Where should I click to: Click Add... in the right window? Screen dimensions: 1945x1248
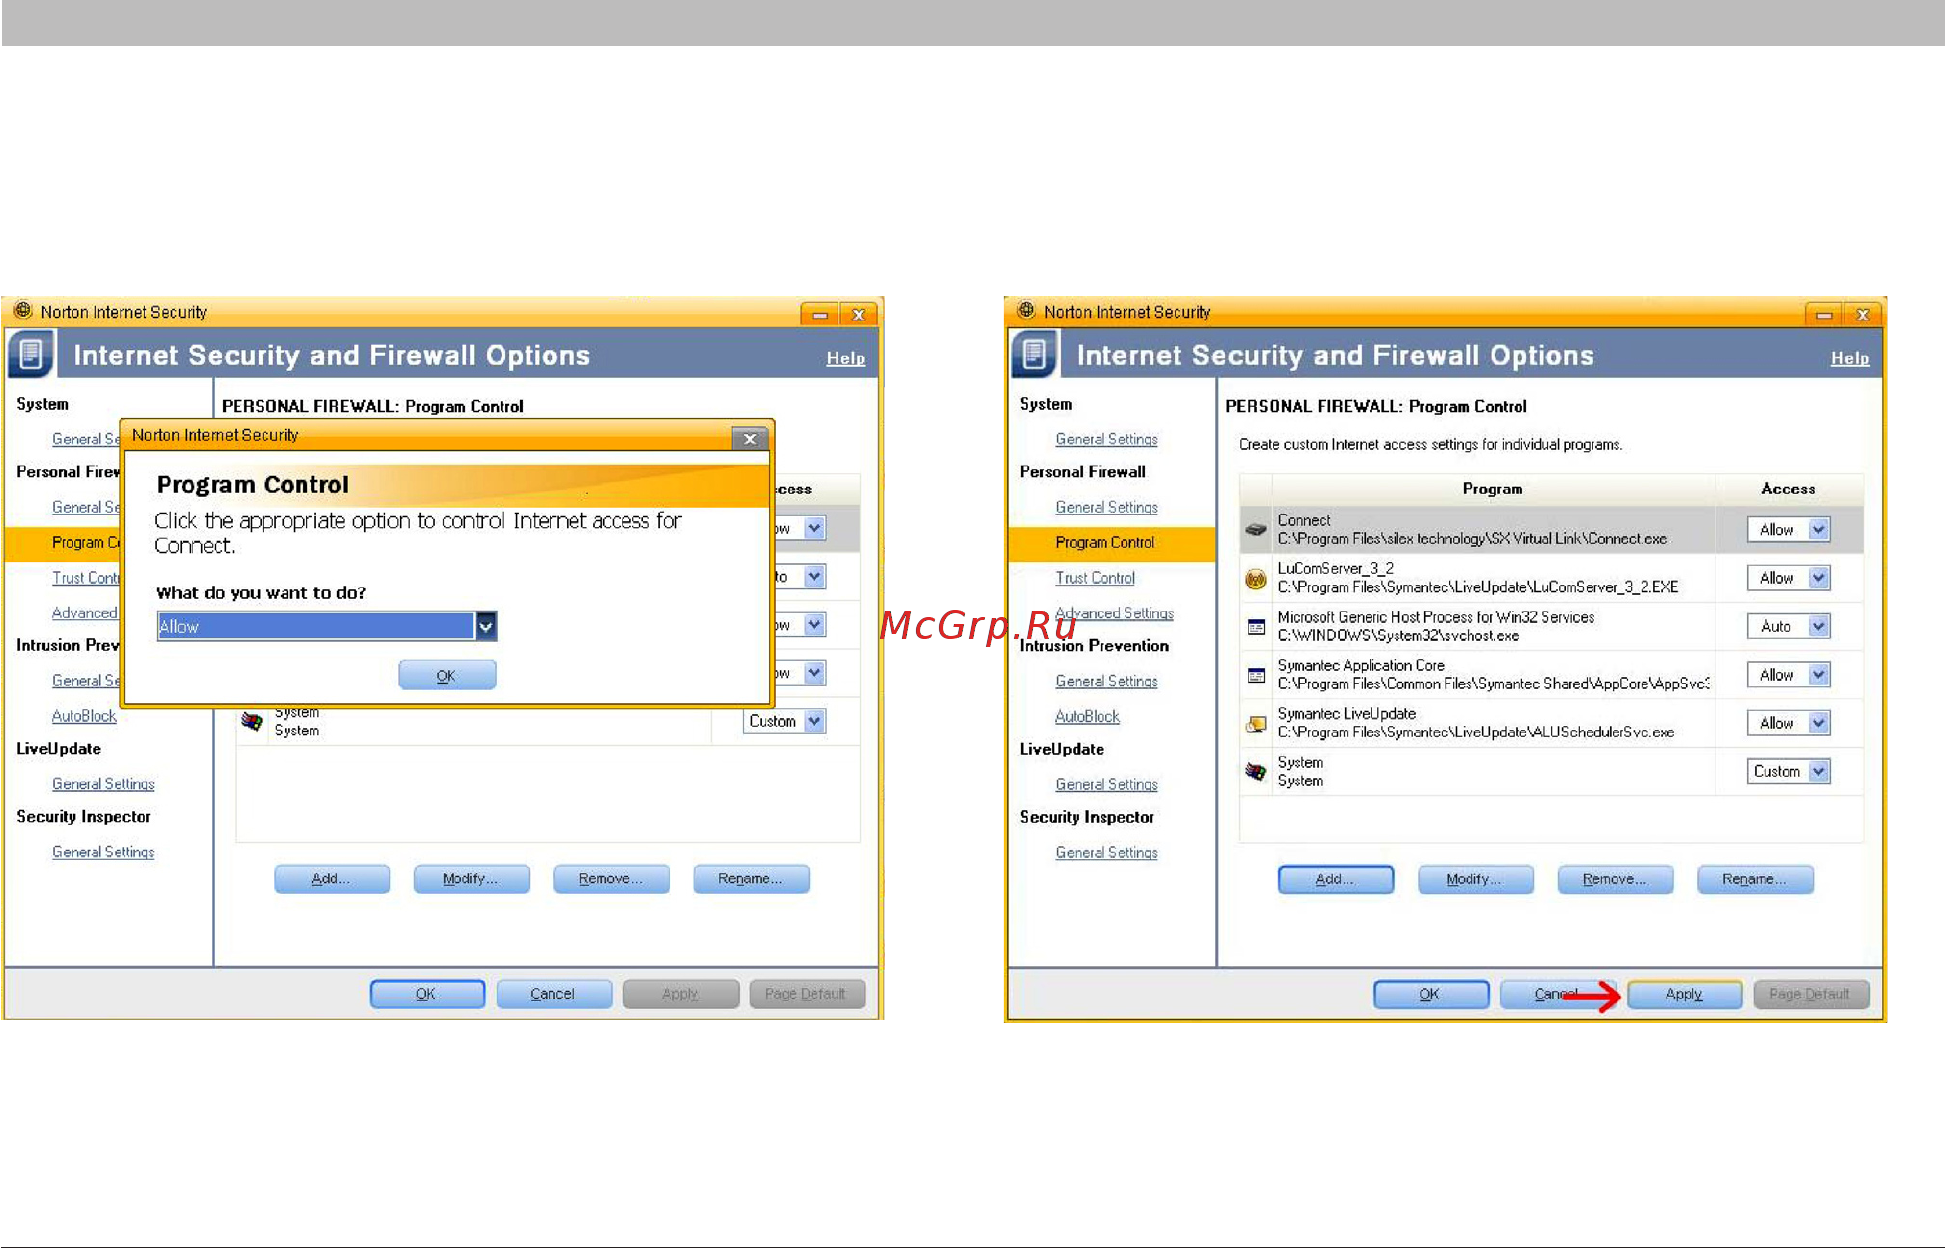coord(1335,879)
